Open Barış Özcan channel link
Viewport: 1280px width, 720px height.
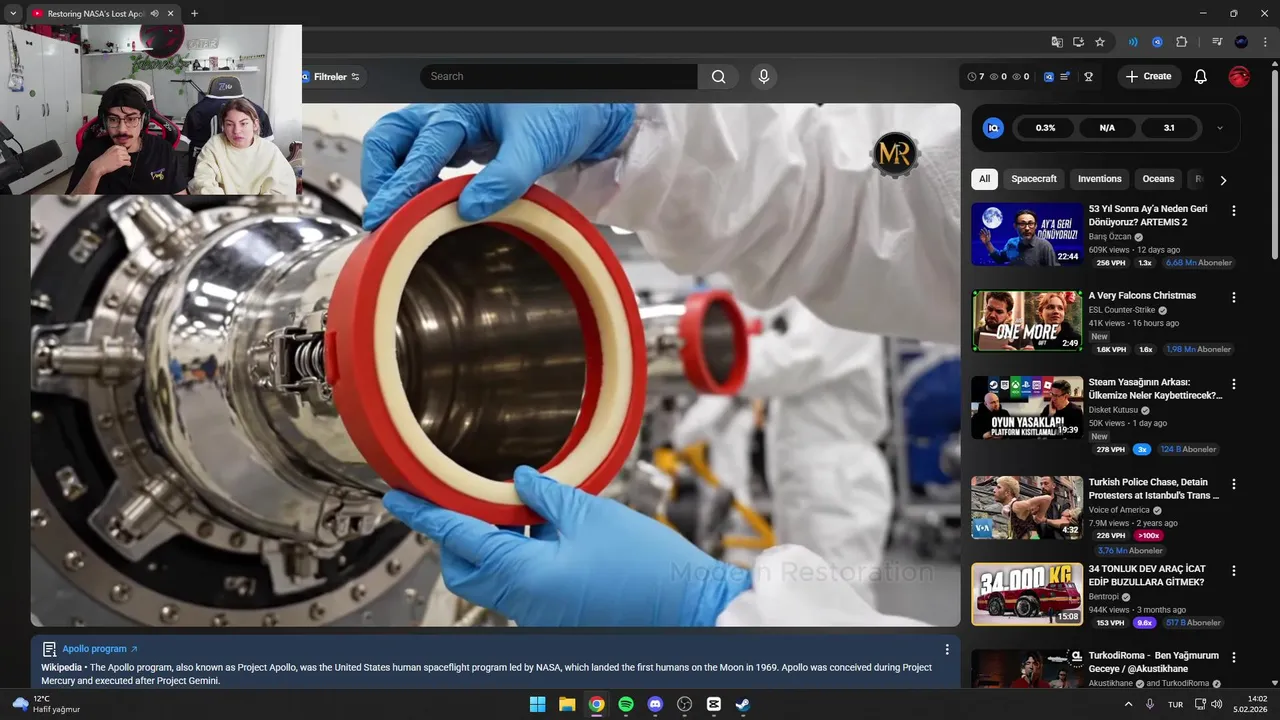click(1110, 237)
